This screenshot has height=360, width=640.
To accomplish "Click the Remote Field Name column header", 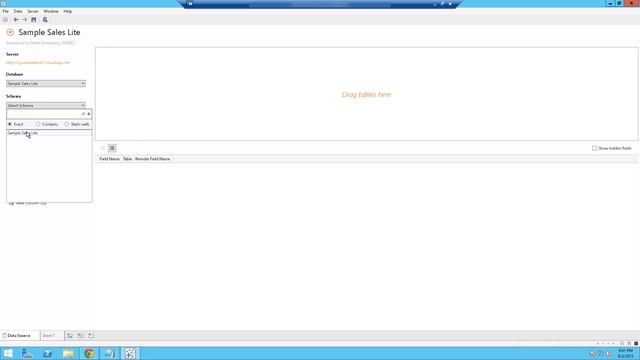I will (152, 159).
